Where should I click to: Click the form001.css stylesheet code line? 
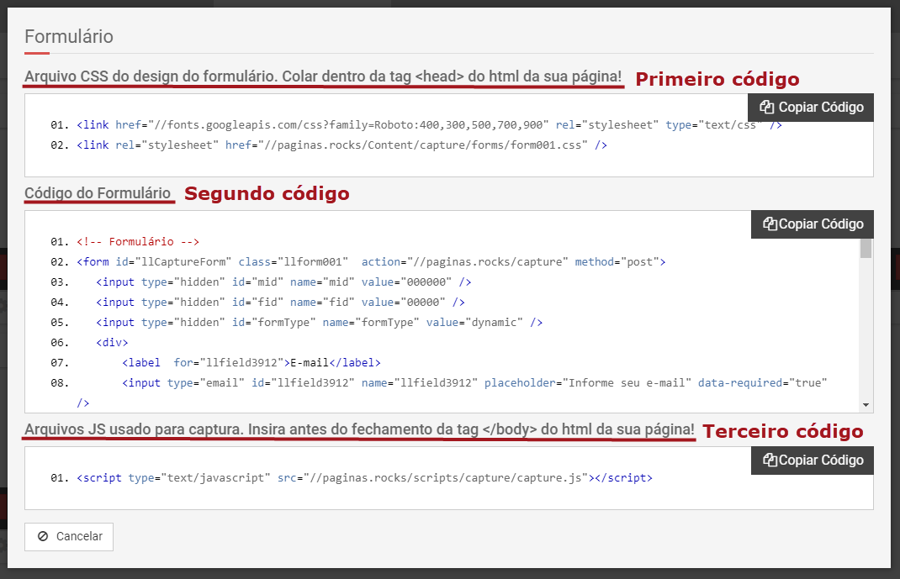pos(341,145)
